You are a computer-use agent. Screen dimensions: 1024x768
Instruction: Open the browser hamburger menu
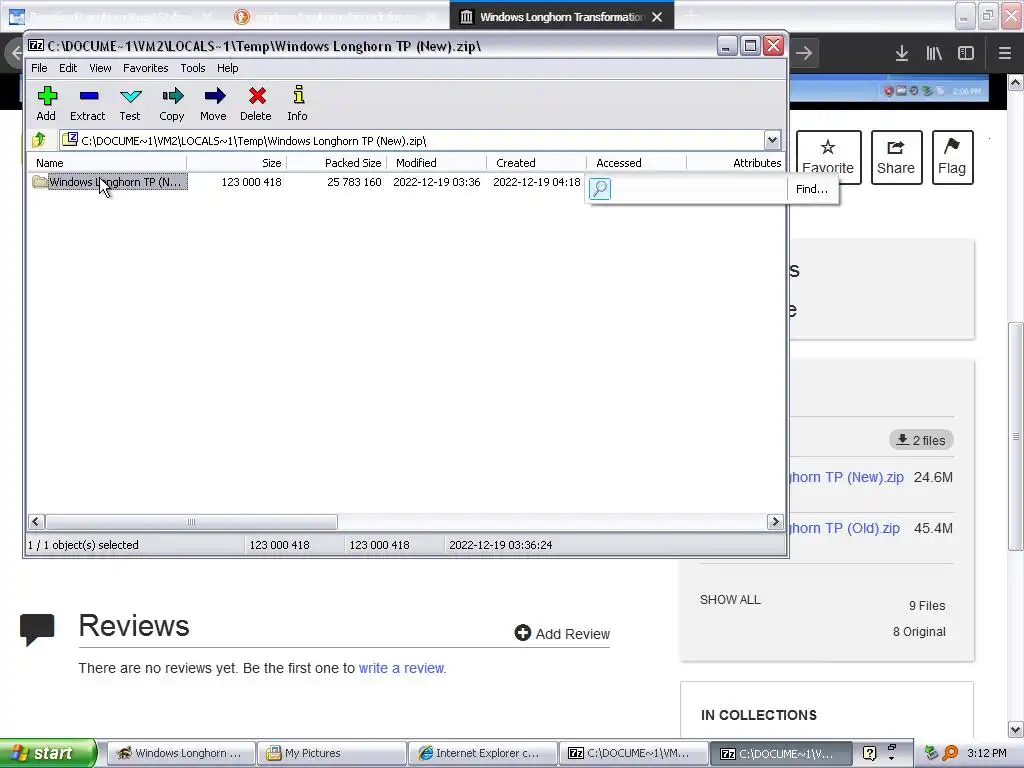[1004, 54]
